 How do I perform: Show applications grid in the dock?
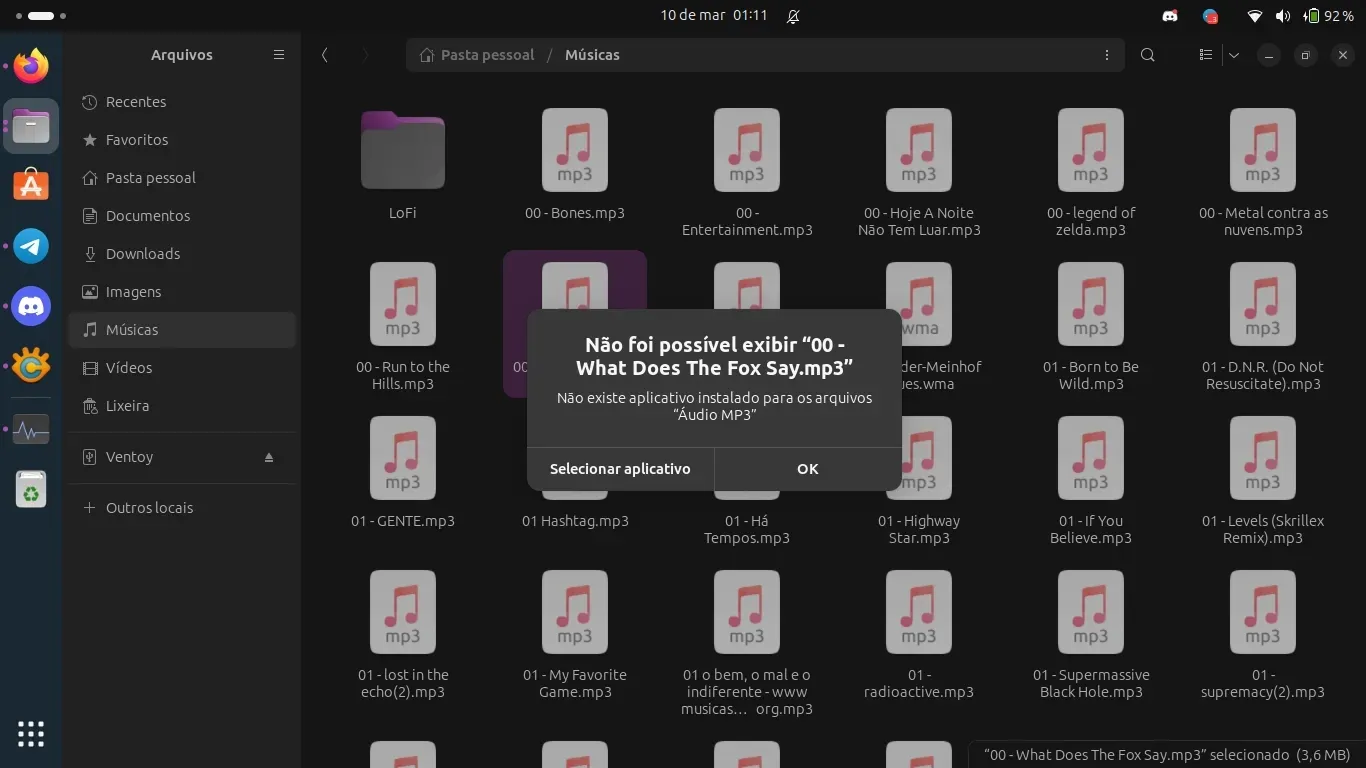(x=31, y=733)
